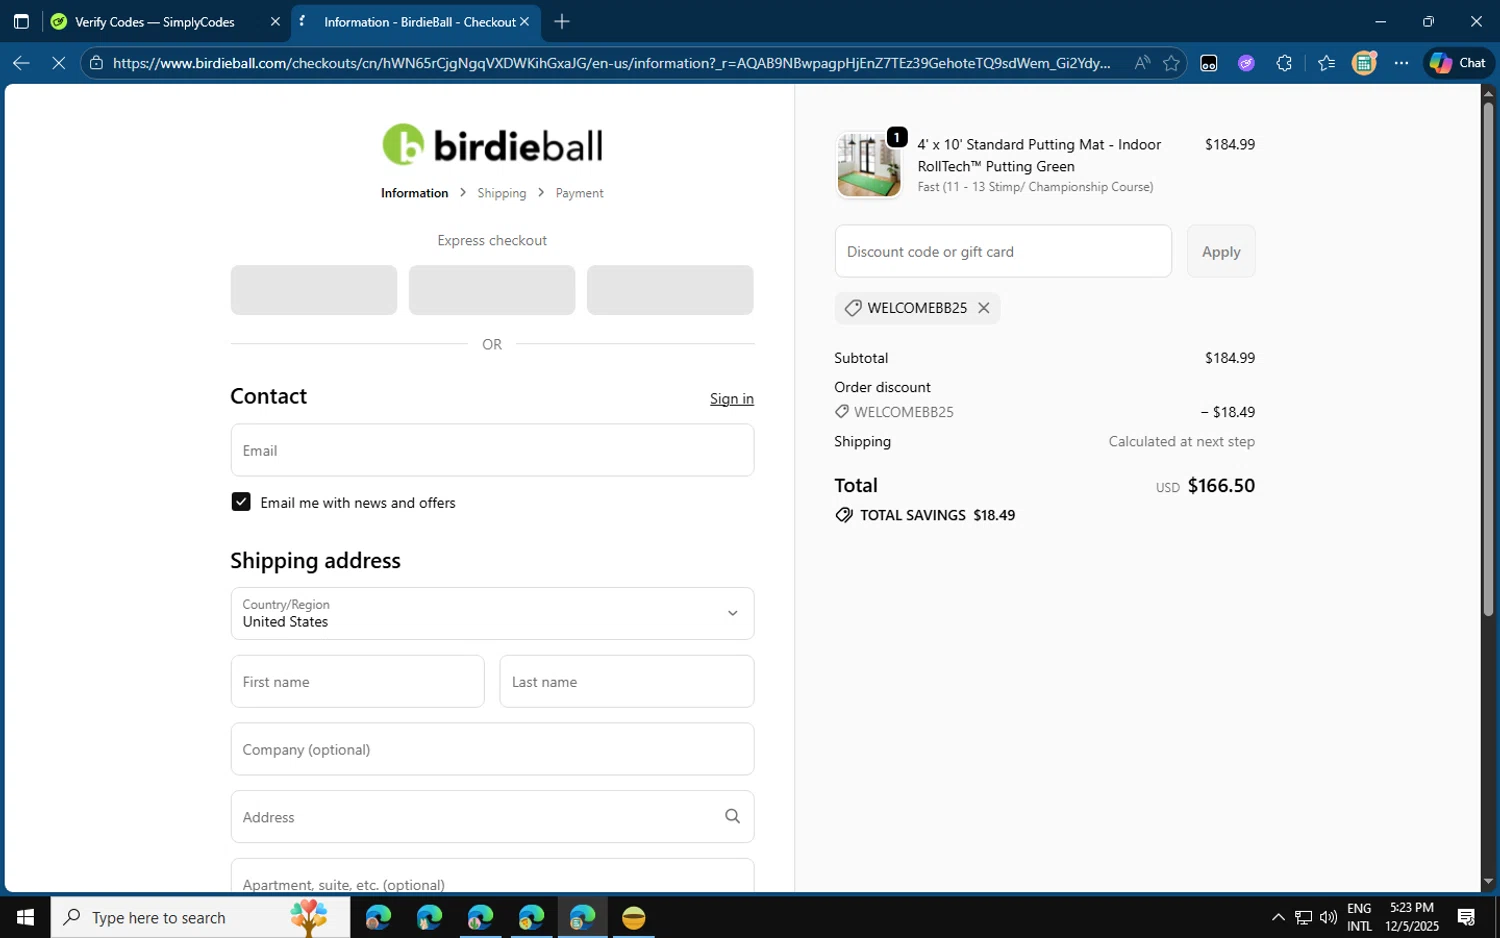Click the TOTAL SAVINGS $18.49 text
The image size is (1500, 938).
[937, 515]
